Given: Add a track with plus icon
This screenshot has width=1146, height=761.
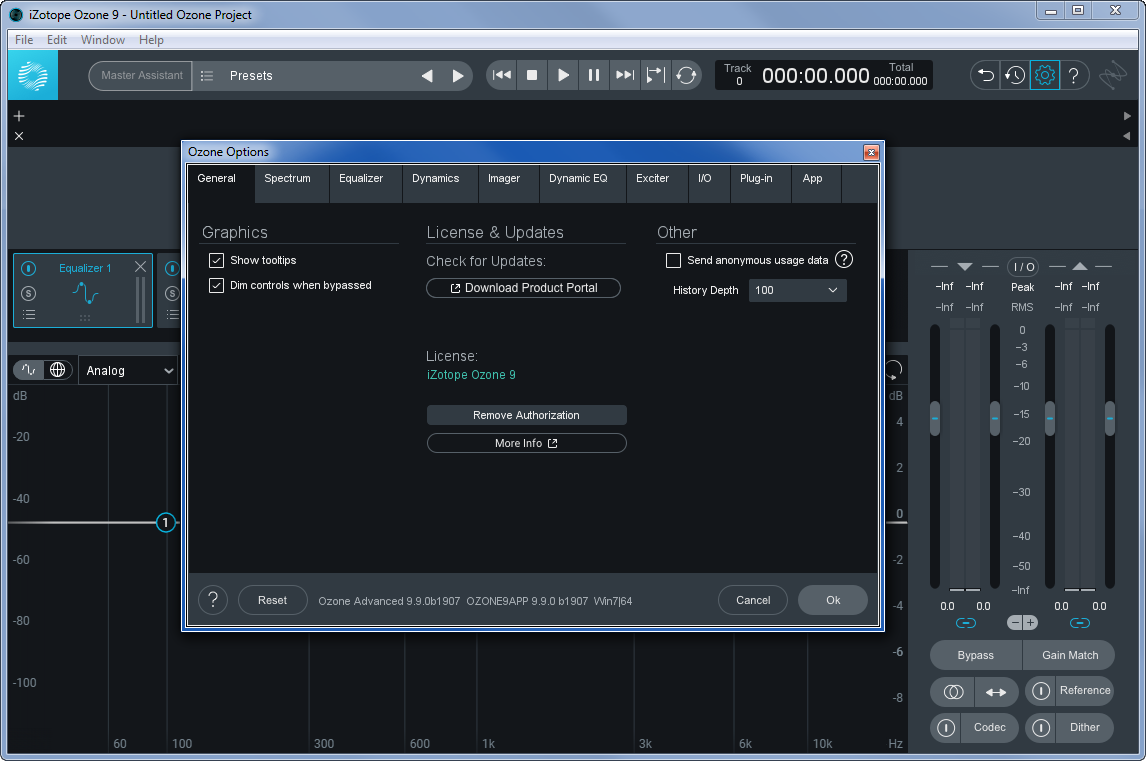Looking at the screenshot, I should (x=19, y=116).
